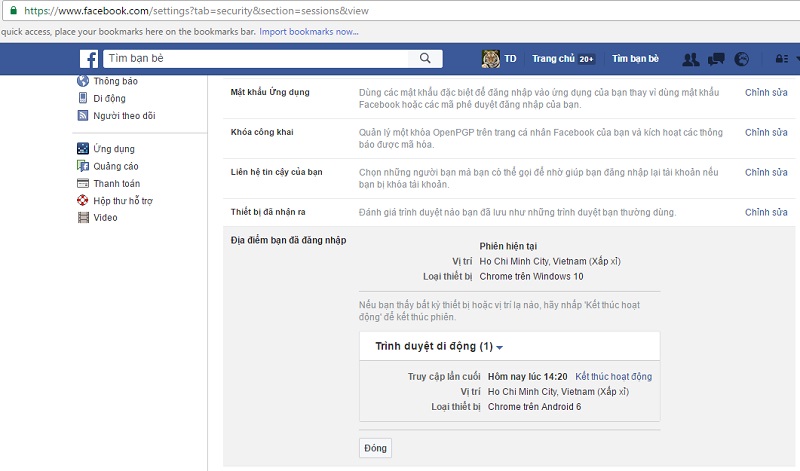Edit Mật khẩu Ứng dụng via Chỉnh sửa

coord(766,92)
